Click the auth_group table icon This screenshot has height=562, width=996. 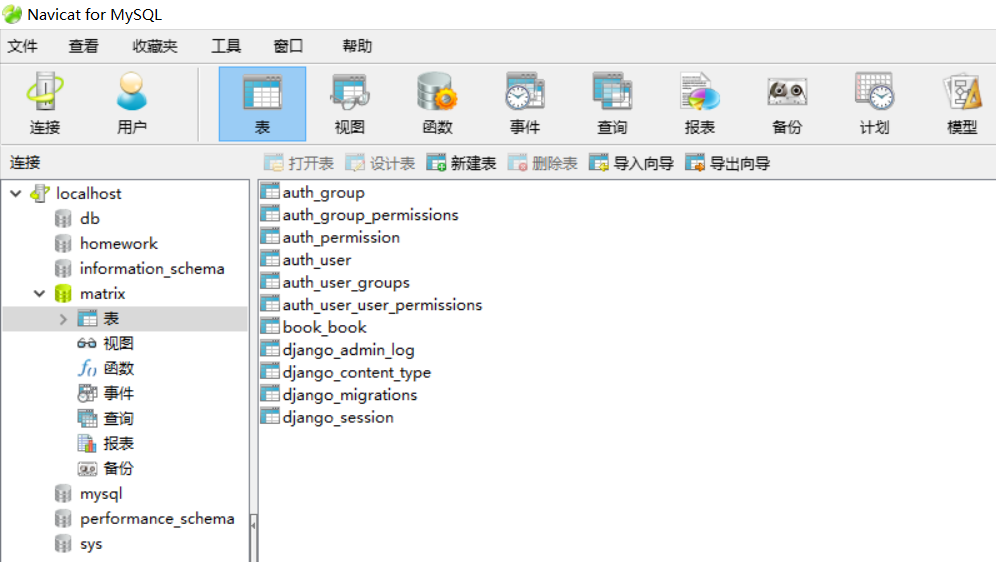pos(271,192)
